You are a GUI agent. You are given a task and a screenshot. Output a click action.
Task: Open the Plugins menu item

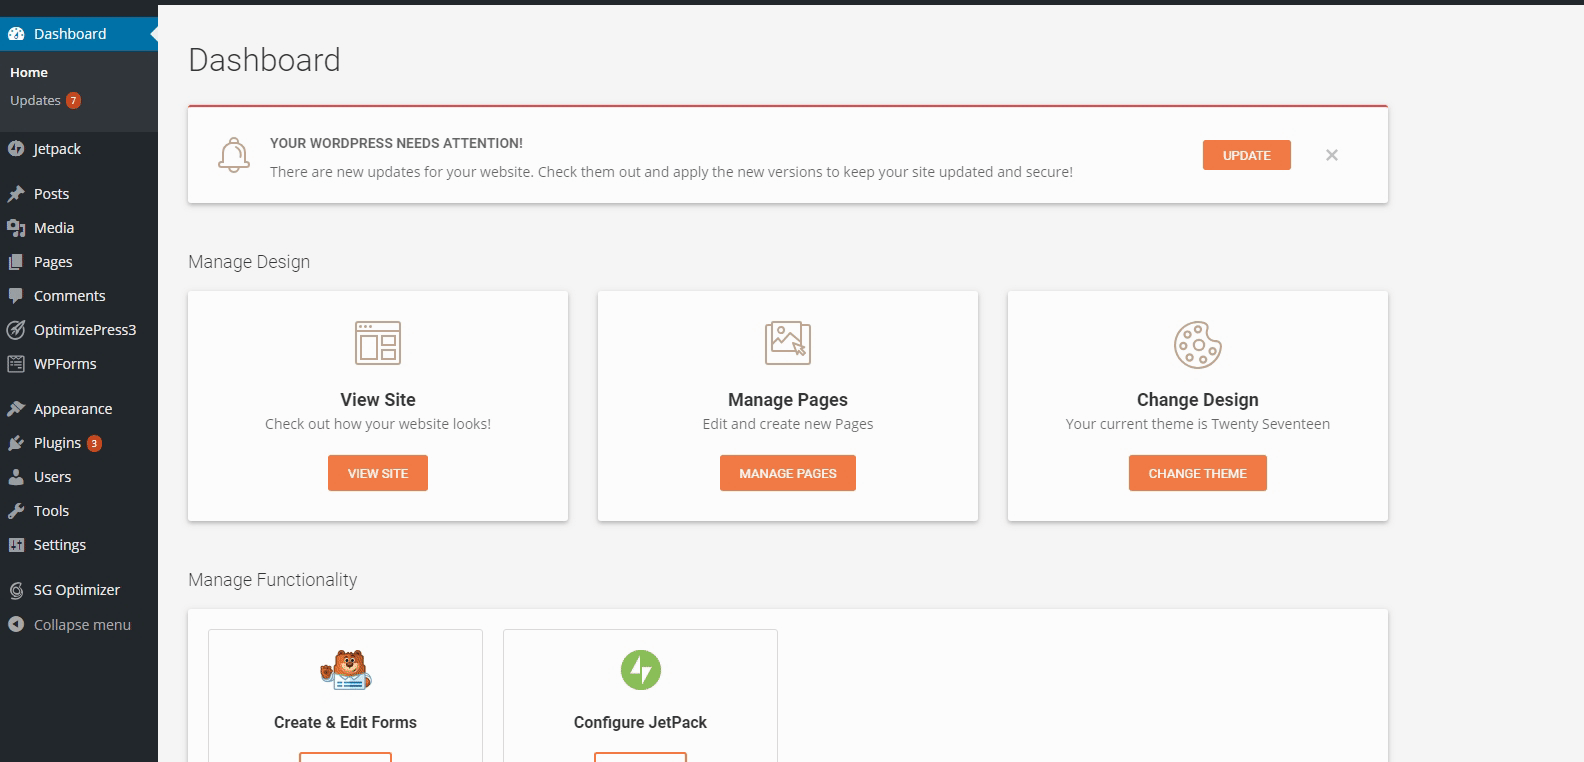(79, 443)
